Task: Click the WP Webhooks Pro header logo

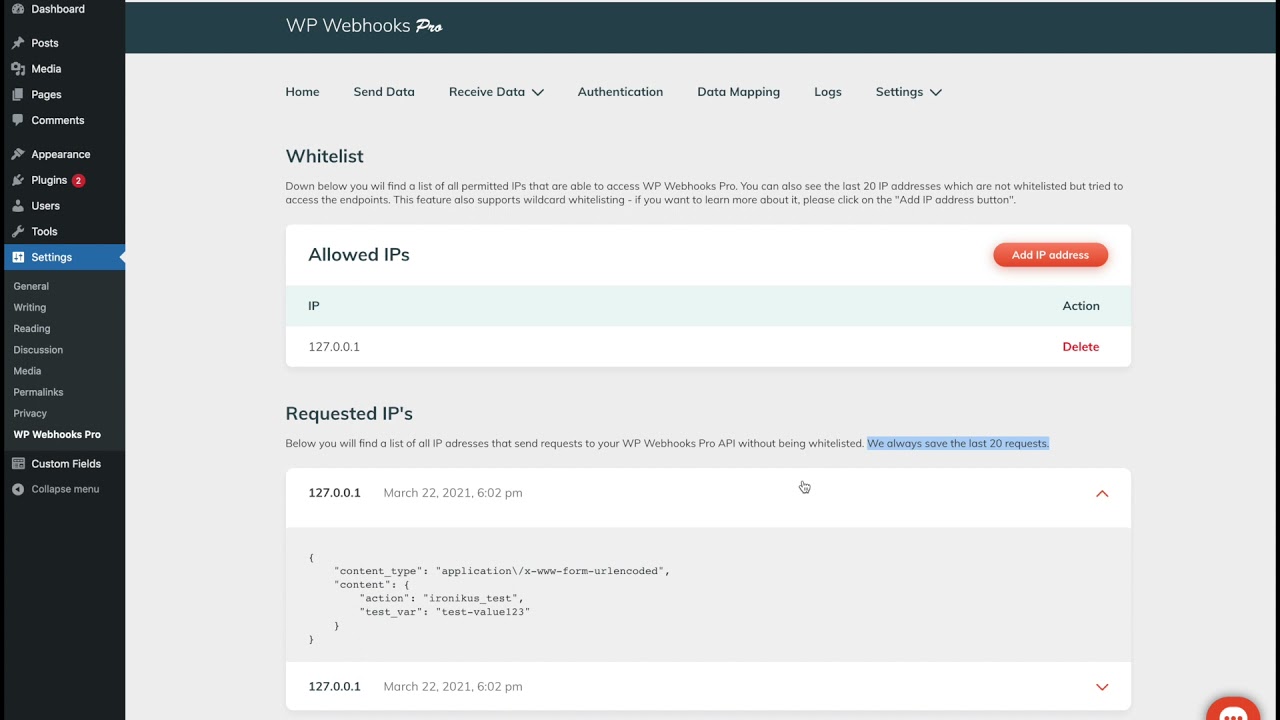Action: pos(364,26)
